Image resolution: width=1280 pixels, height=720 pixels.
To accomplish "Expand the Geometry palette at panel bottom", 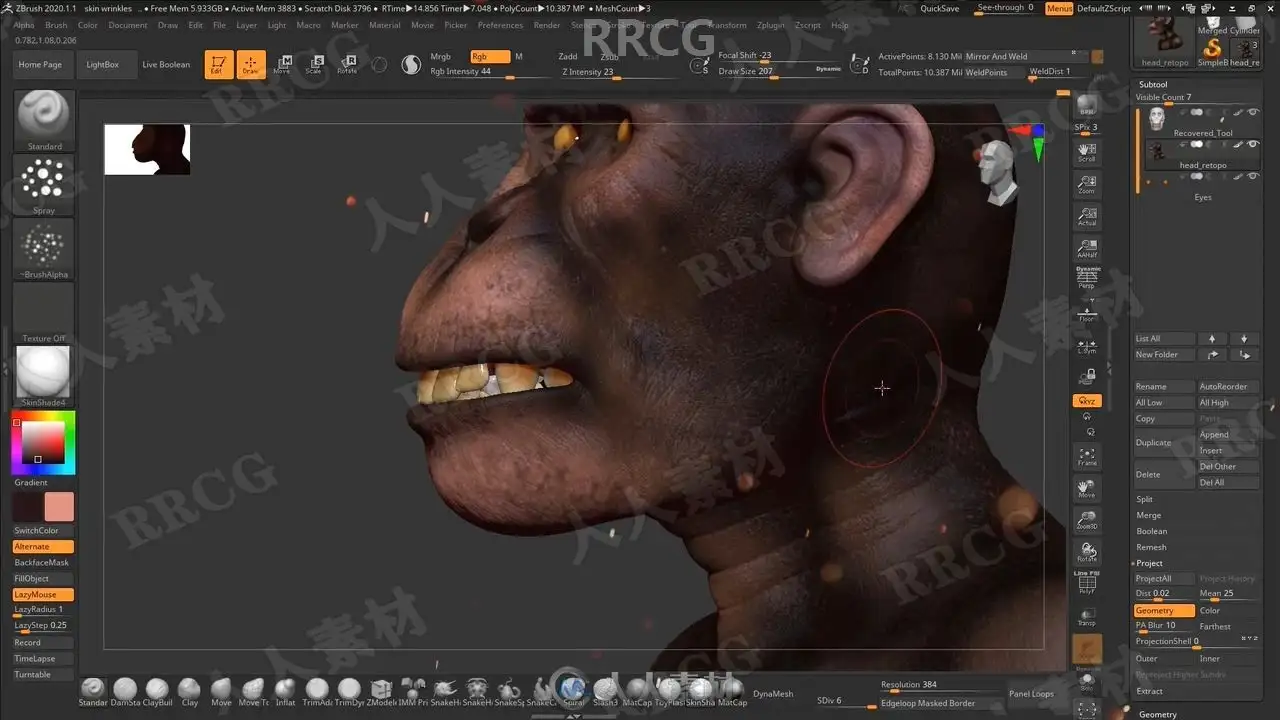I will tap(1158, 714).
